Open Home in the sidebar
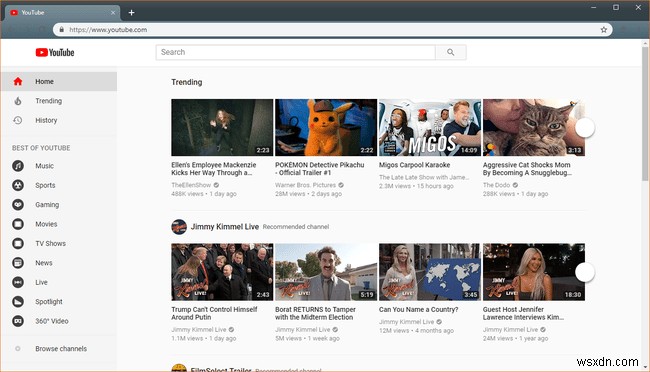Image resolution: width=650 pixels, height=372 pixels. (59, 81)
